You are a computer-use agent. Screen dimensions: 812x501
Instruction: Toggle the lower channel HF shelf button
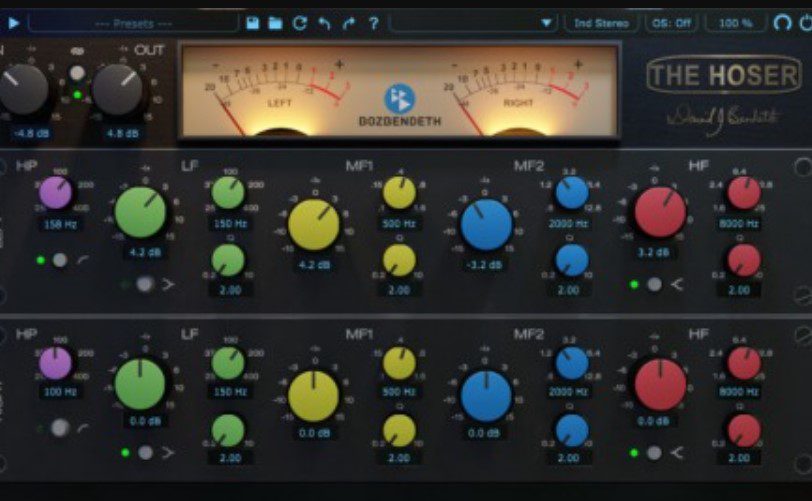point(655,453)
